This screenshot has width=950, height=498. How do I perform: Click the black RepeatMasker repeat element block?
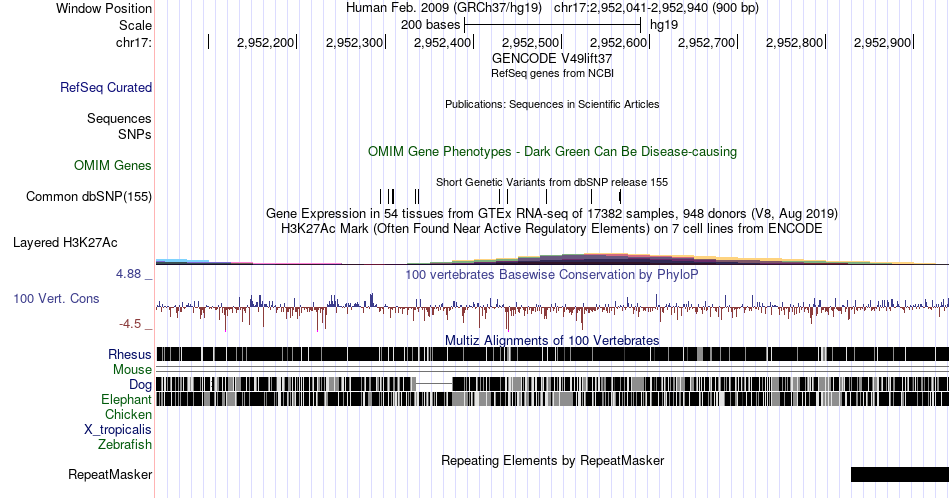tap(900, 474)
